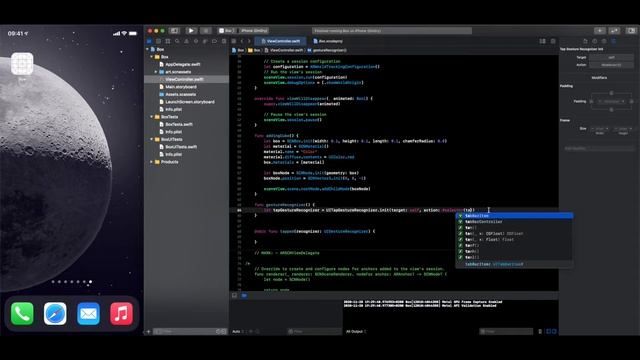Open the Phone app in simulator dock
Viewport: 640px width, 360px height.
(22, 314)
